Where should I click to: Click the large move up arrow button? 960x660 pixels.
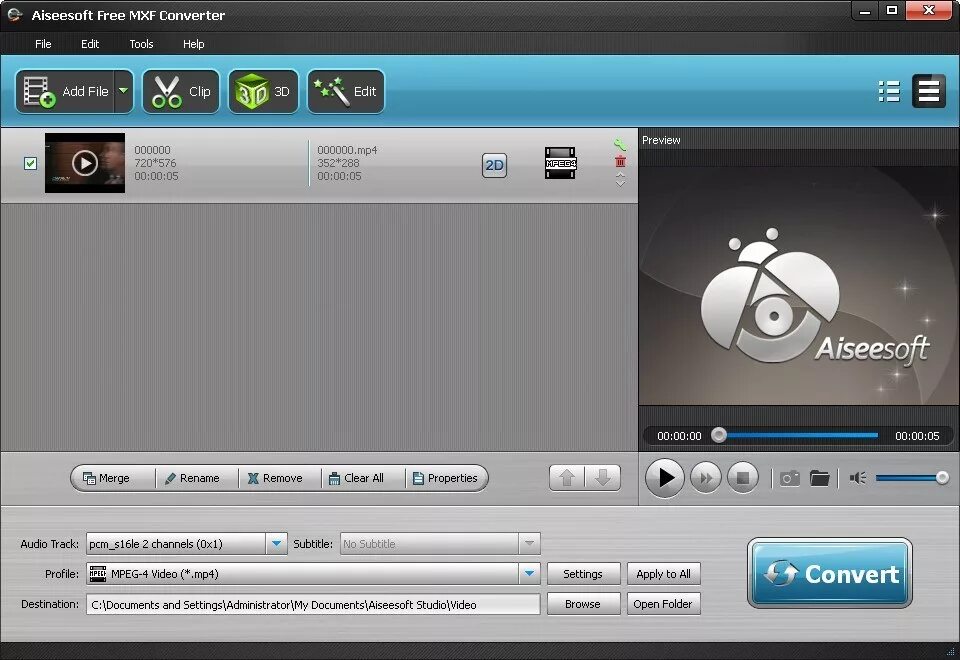tap(567, 478)
